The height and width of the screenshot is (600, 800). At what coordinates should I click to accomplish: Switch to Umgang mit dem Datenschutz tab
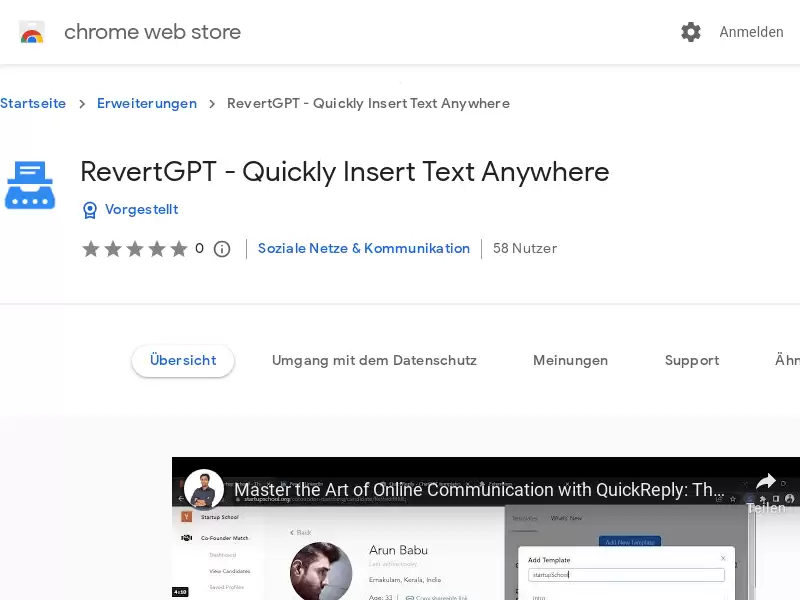(x=374, y=361)
